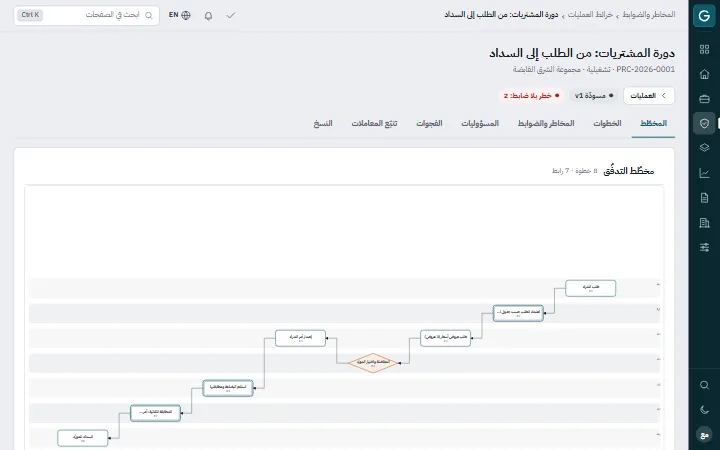This screenshot has width=720, height=450.
Task: Select the node استلام البضاعة ومطابقتها
Action: [x=228, y=388]
